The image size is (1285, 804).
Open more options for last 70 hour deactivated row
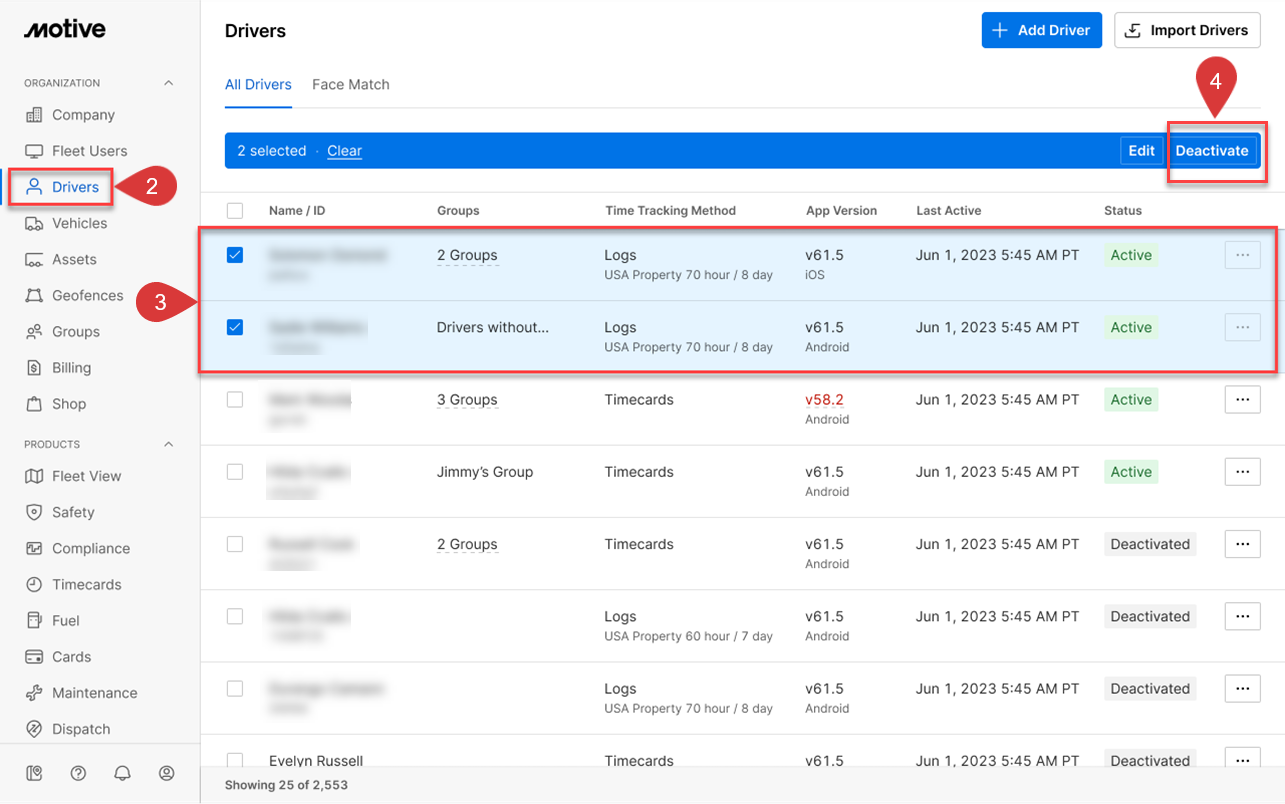pos(1242,688)
